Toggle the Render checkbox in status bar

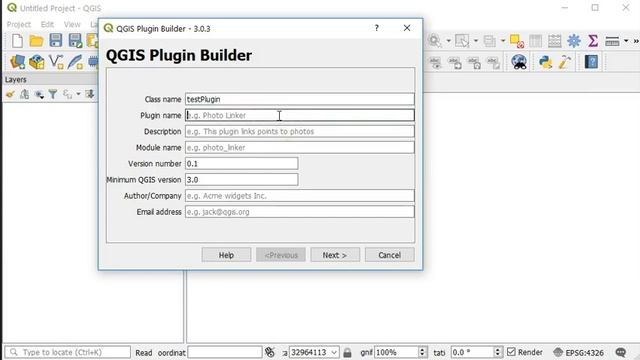511,352
